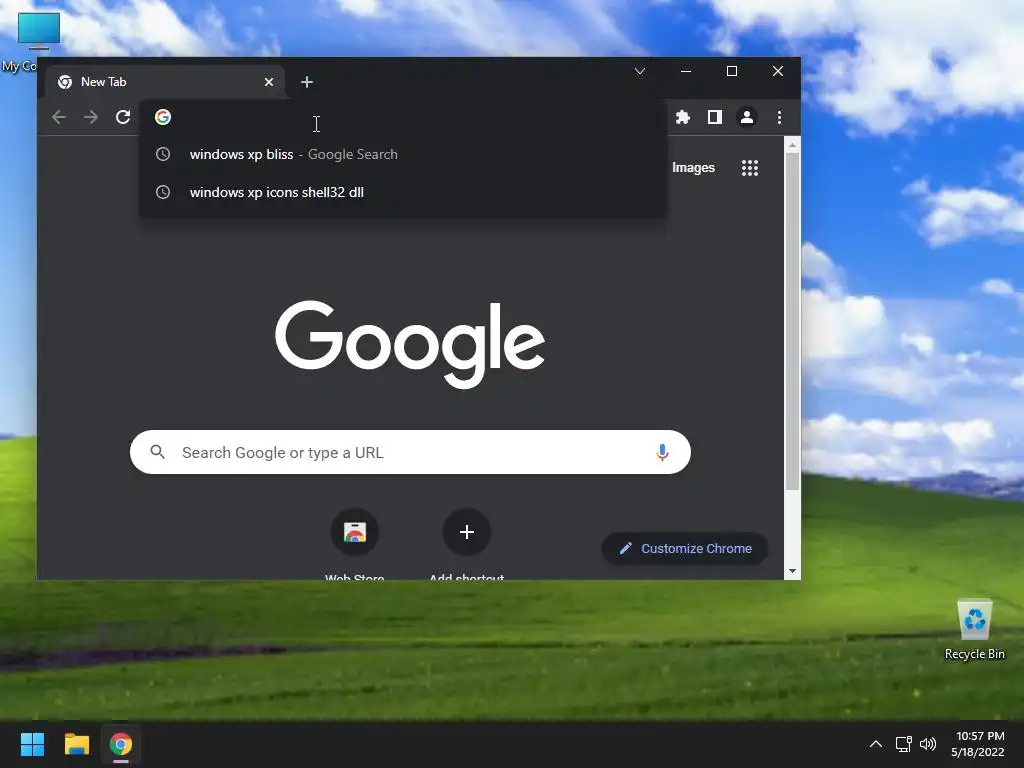Open the tab search dropdown chevron
The width and height of the screenshot is (1024, 768).
pyautogui.click(x=640, y=71)
